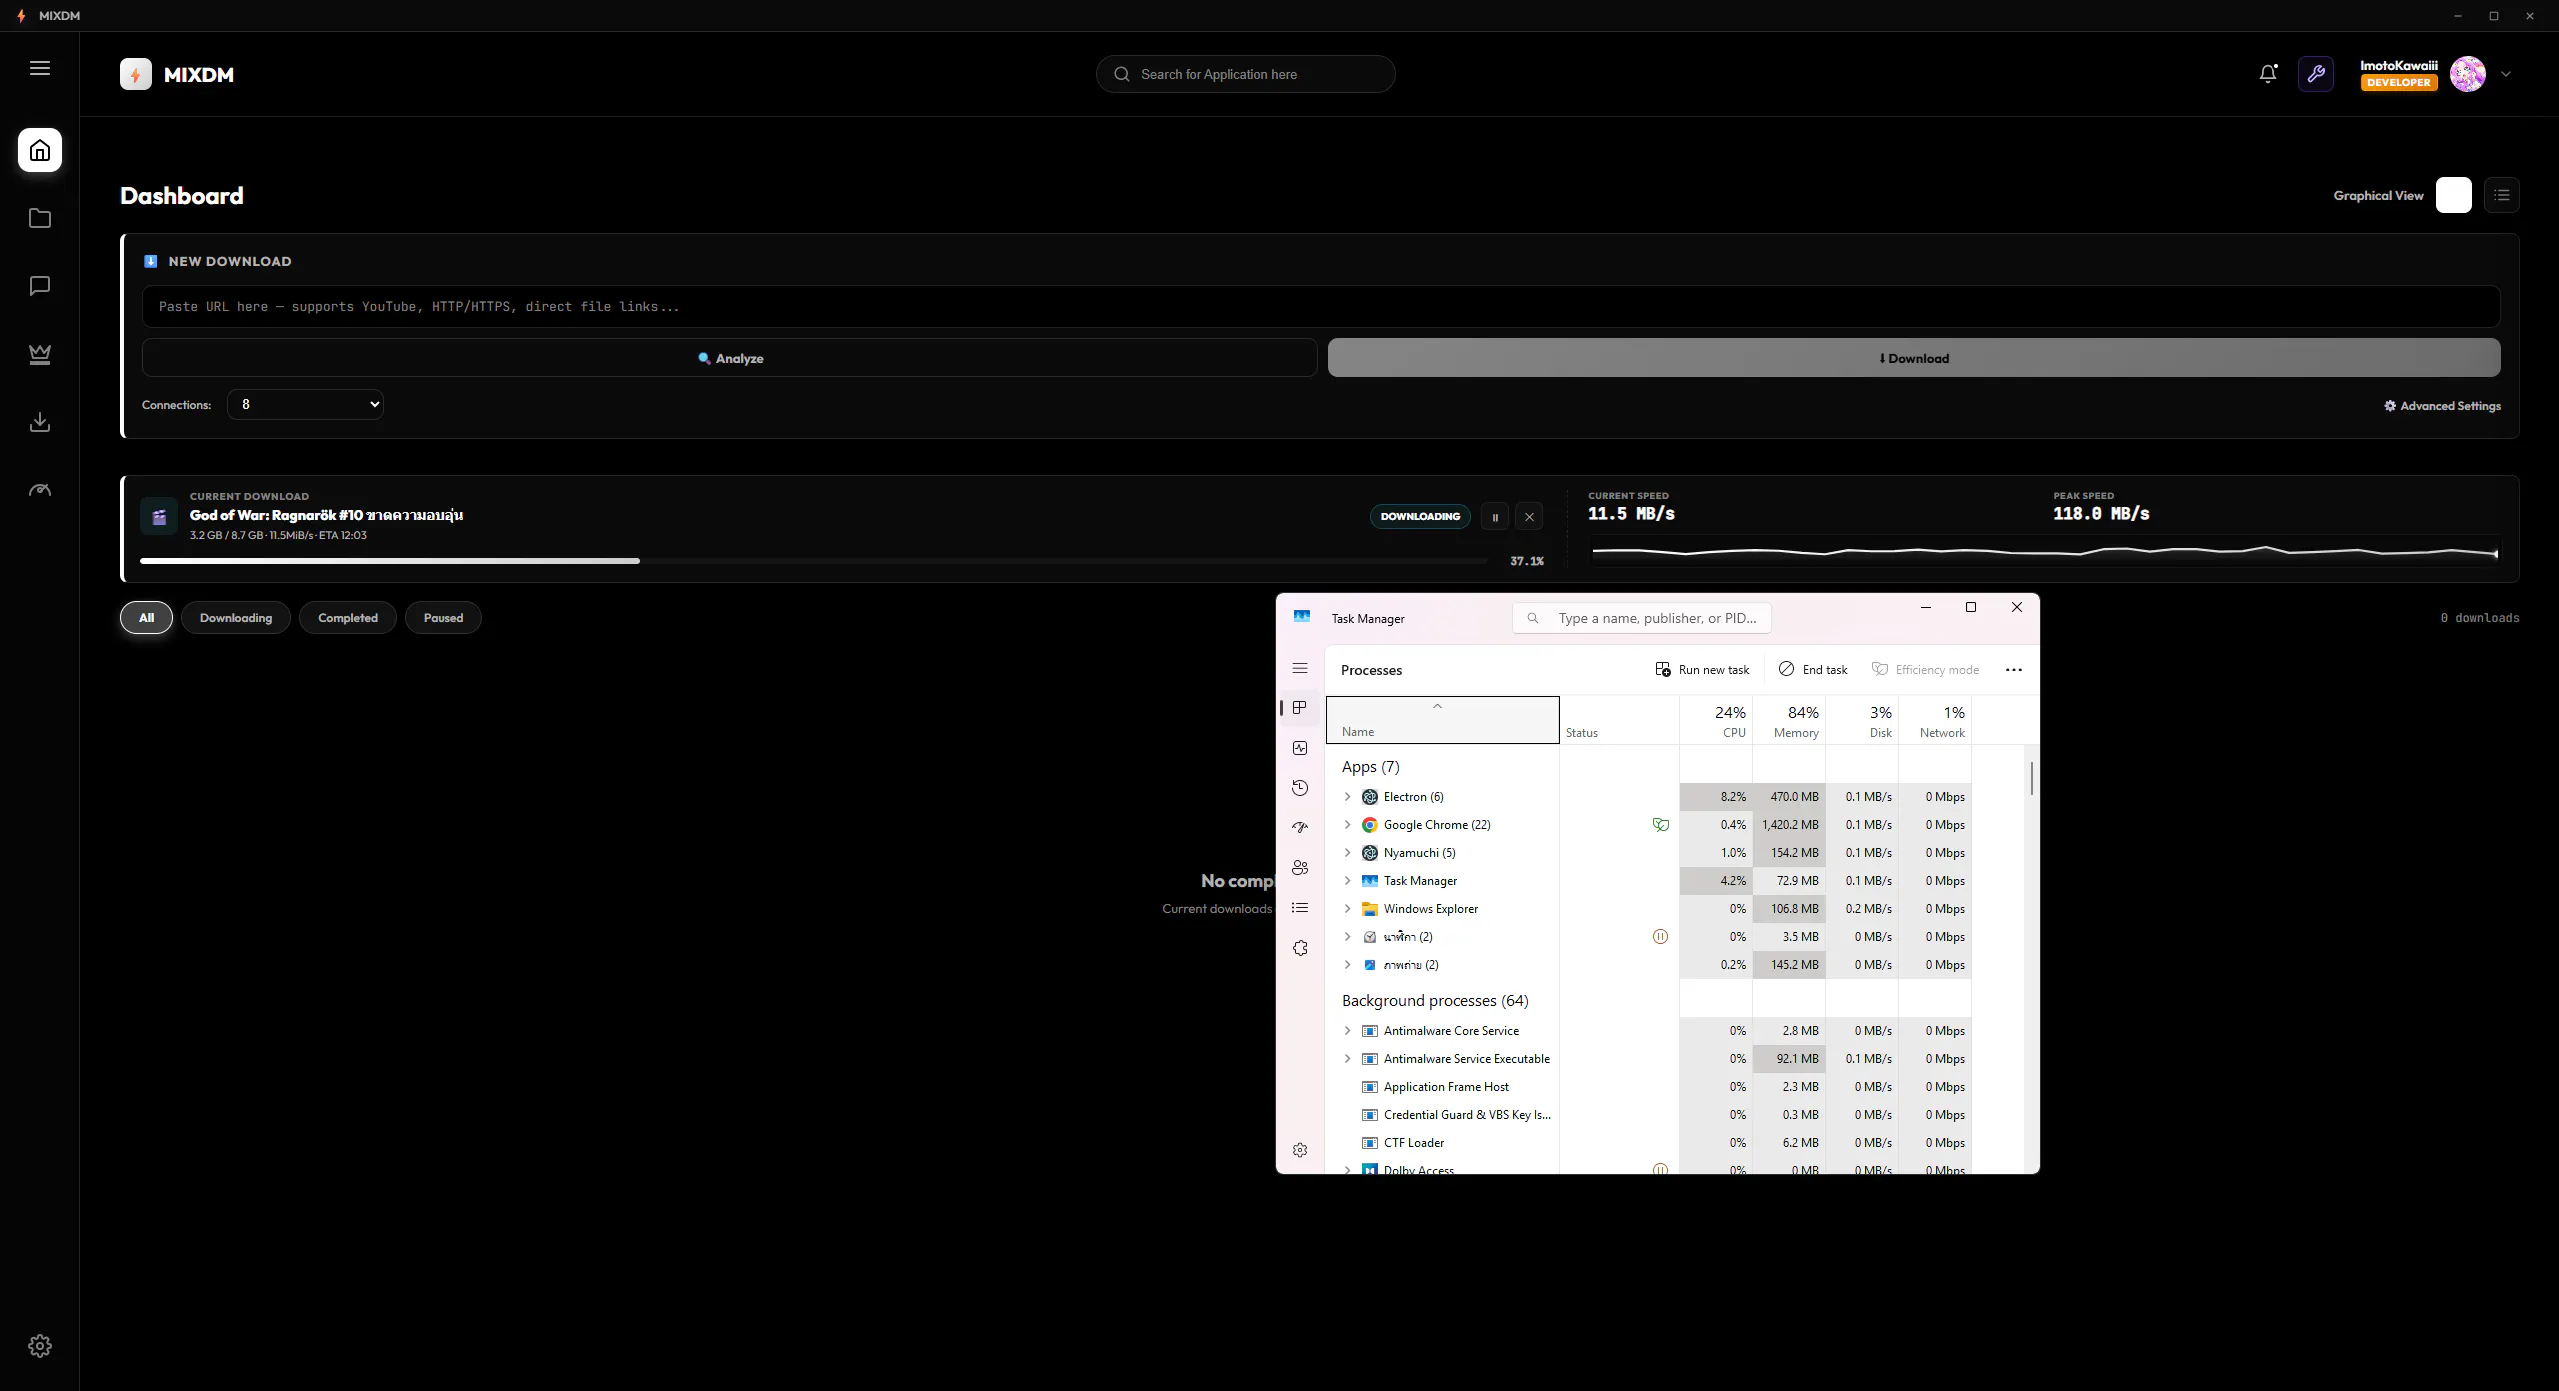Open the Connections dropdown
Screen dimensions: 2559x1391
click(x=305, y=404)
